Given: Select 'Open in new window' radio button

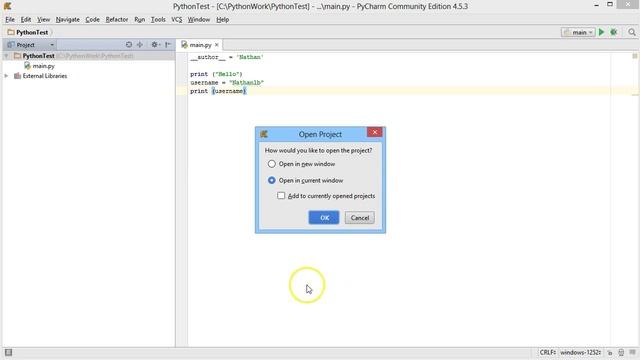Looking at the screenshot, I should click(272, 164).
